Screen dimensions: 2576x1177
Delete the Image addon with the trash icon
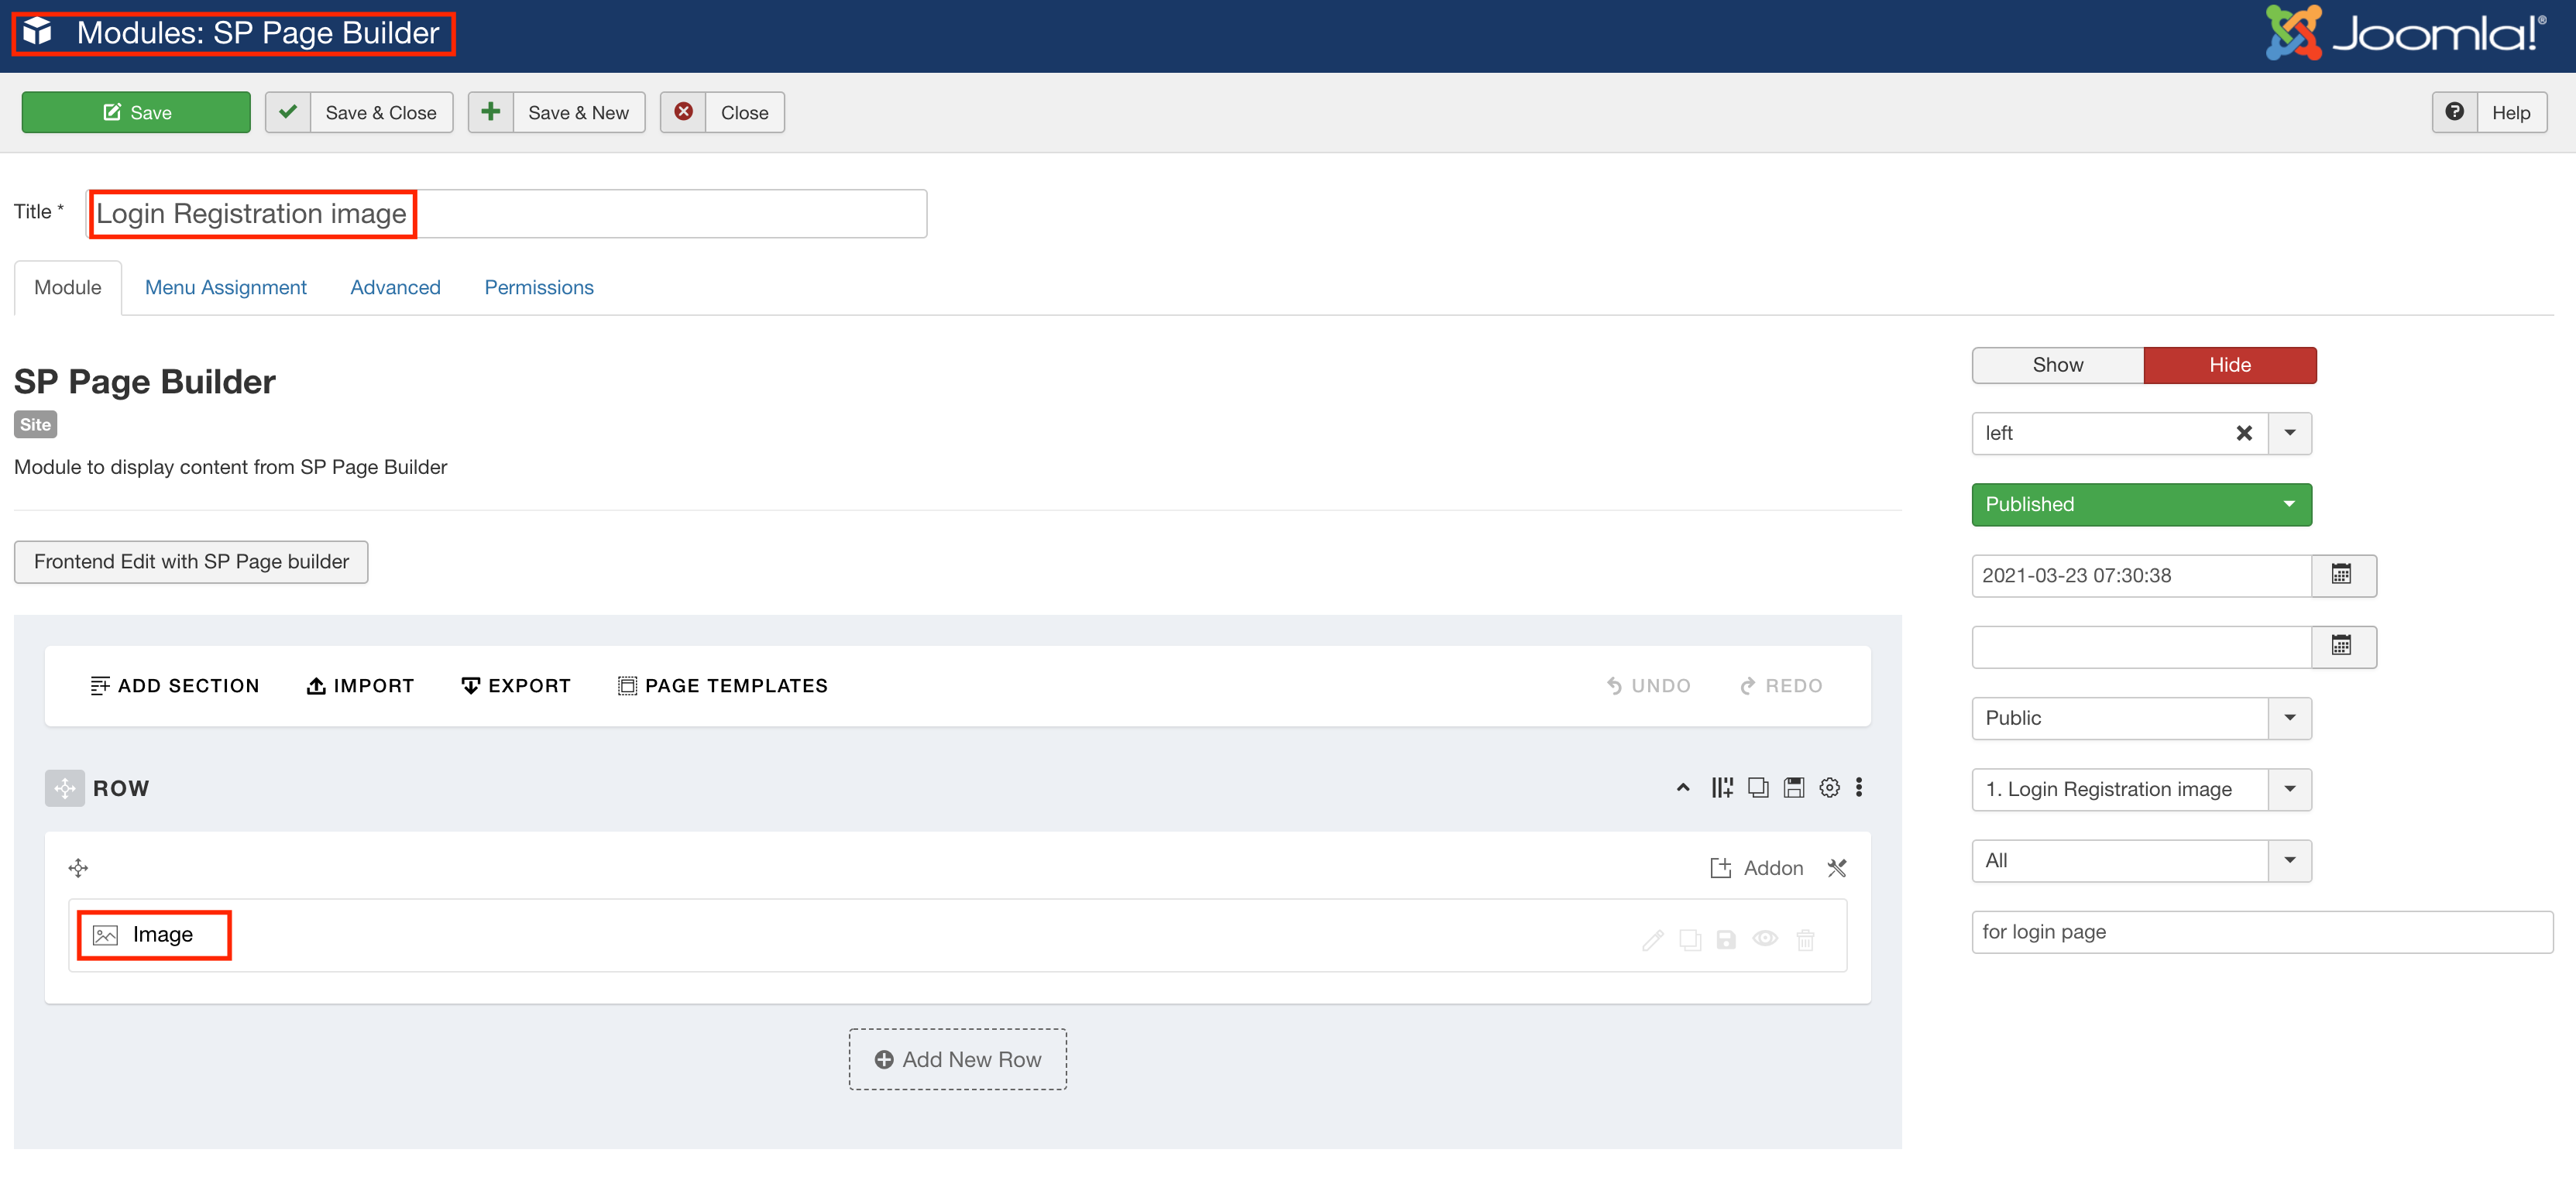click(x=1805, y=939)
